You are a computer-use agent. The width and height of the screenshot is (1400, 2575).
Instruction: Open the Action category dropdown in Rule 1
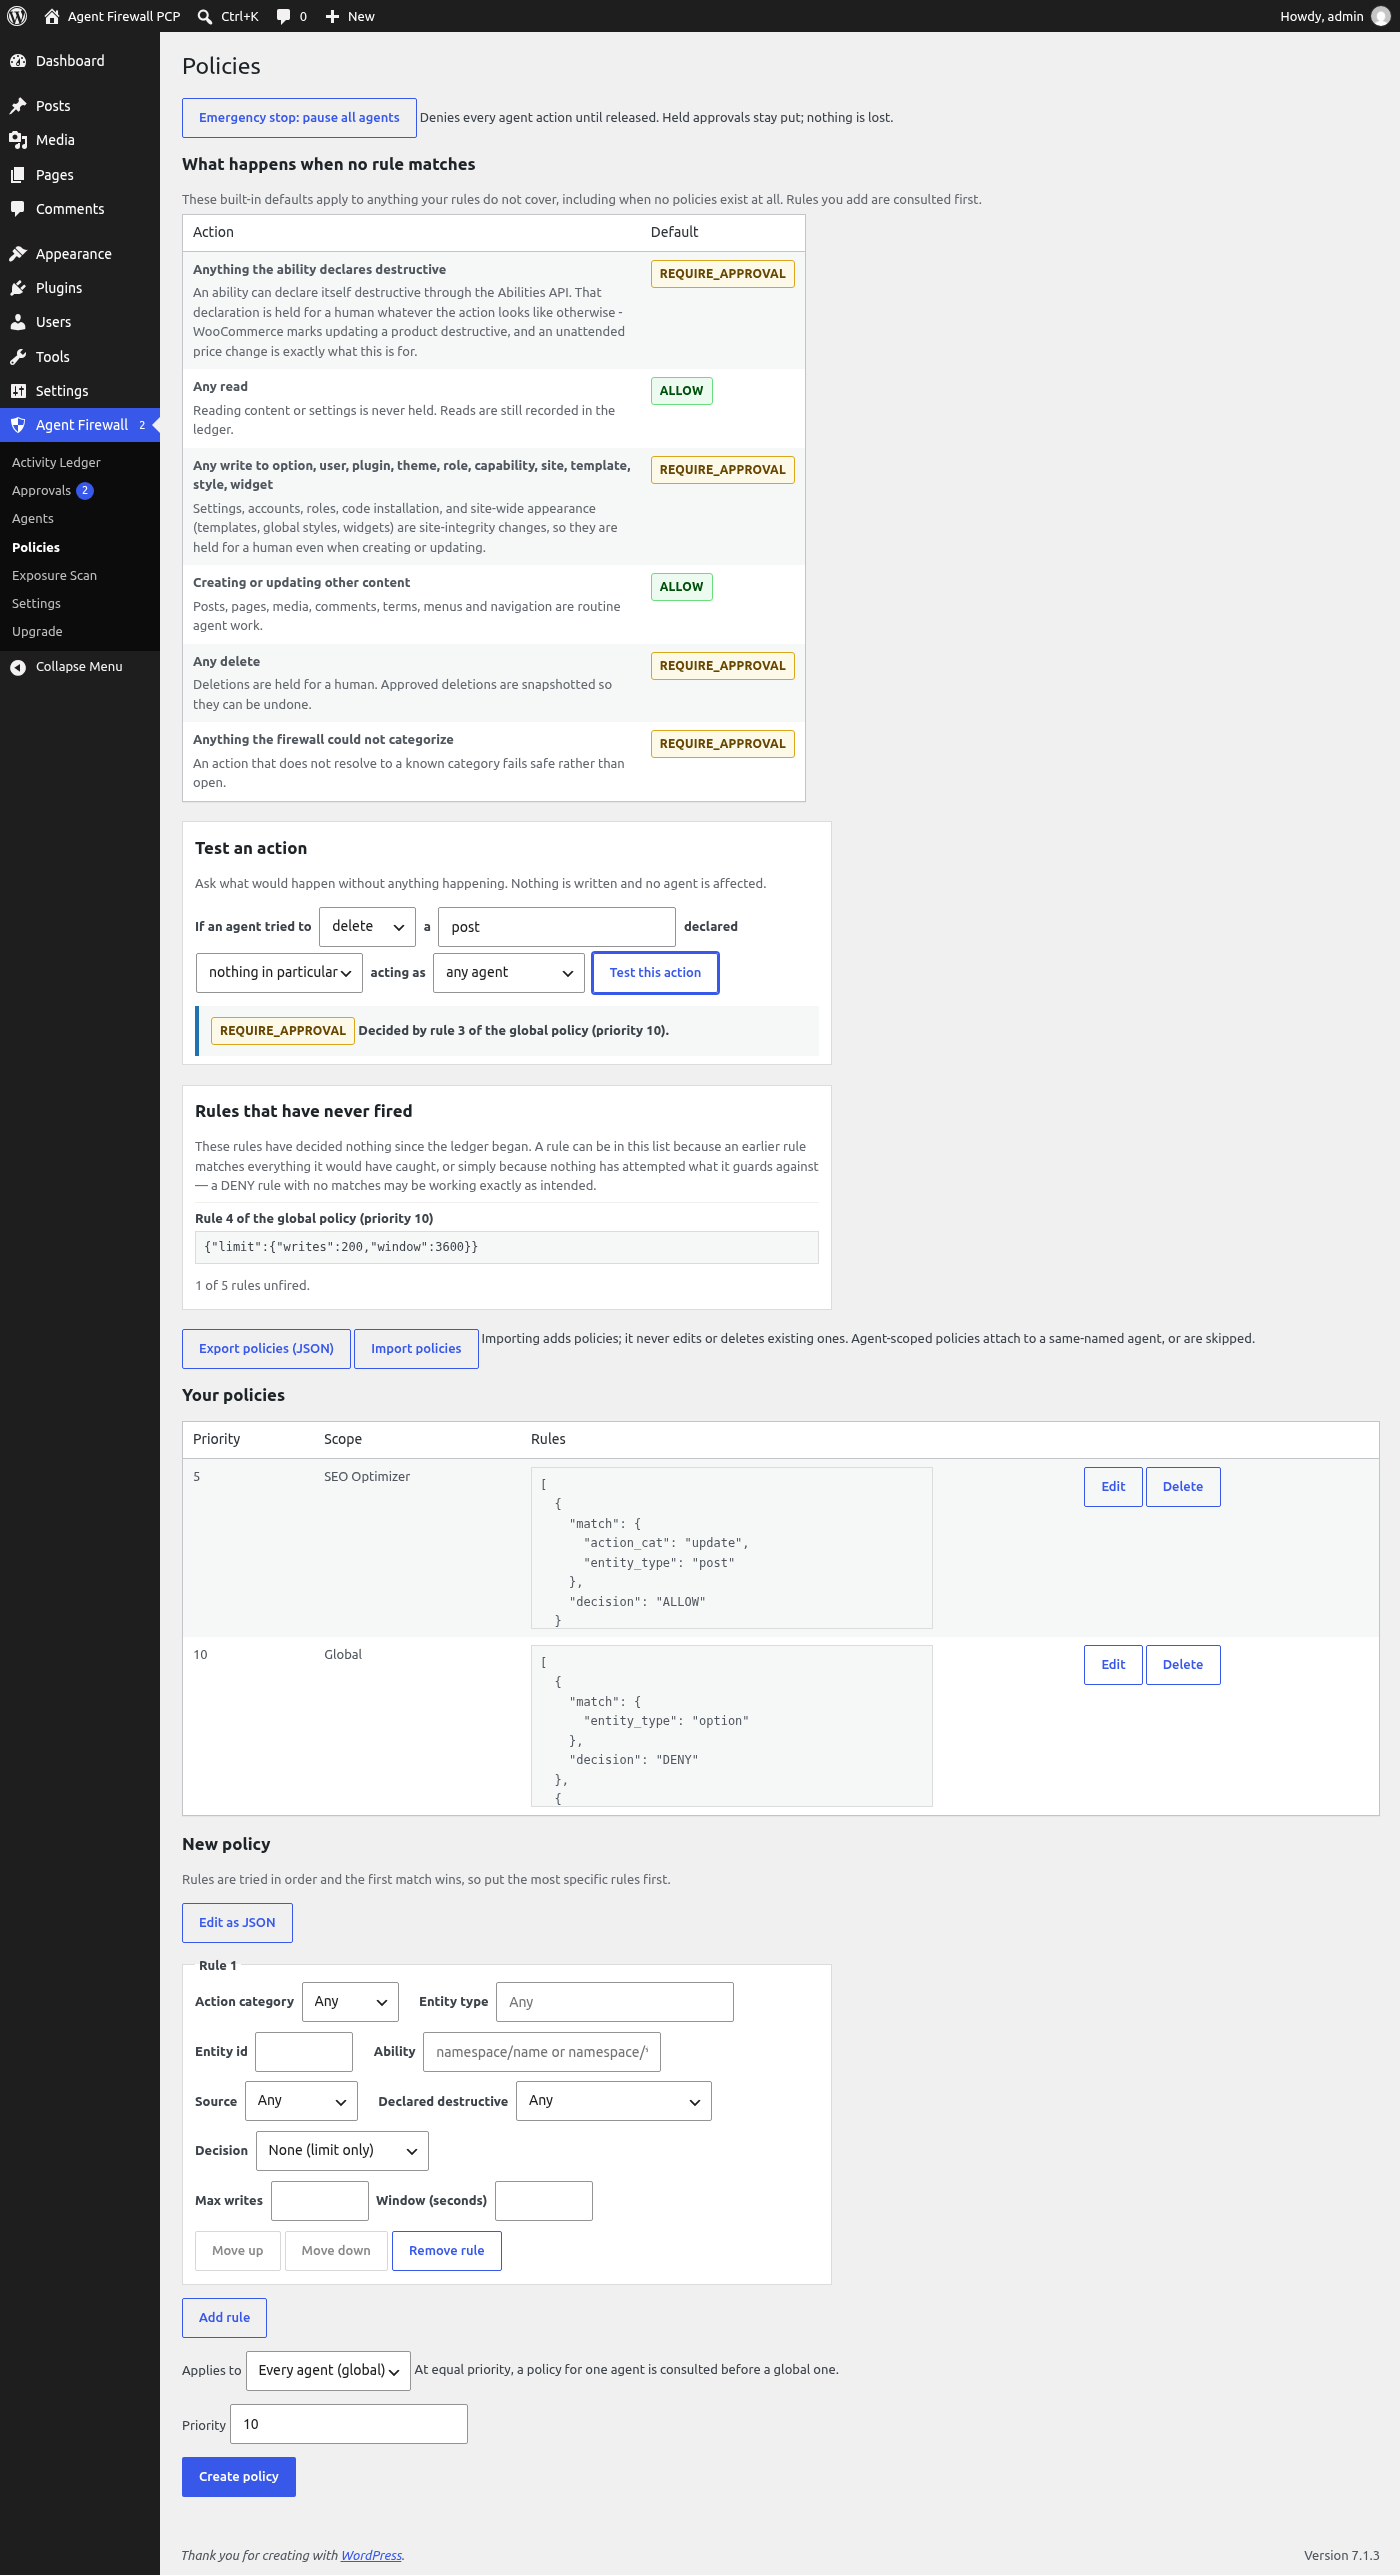(350, 2002)
